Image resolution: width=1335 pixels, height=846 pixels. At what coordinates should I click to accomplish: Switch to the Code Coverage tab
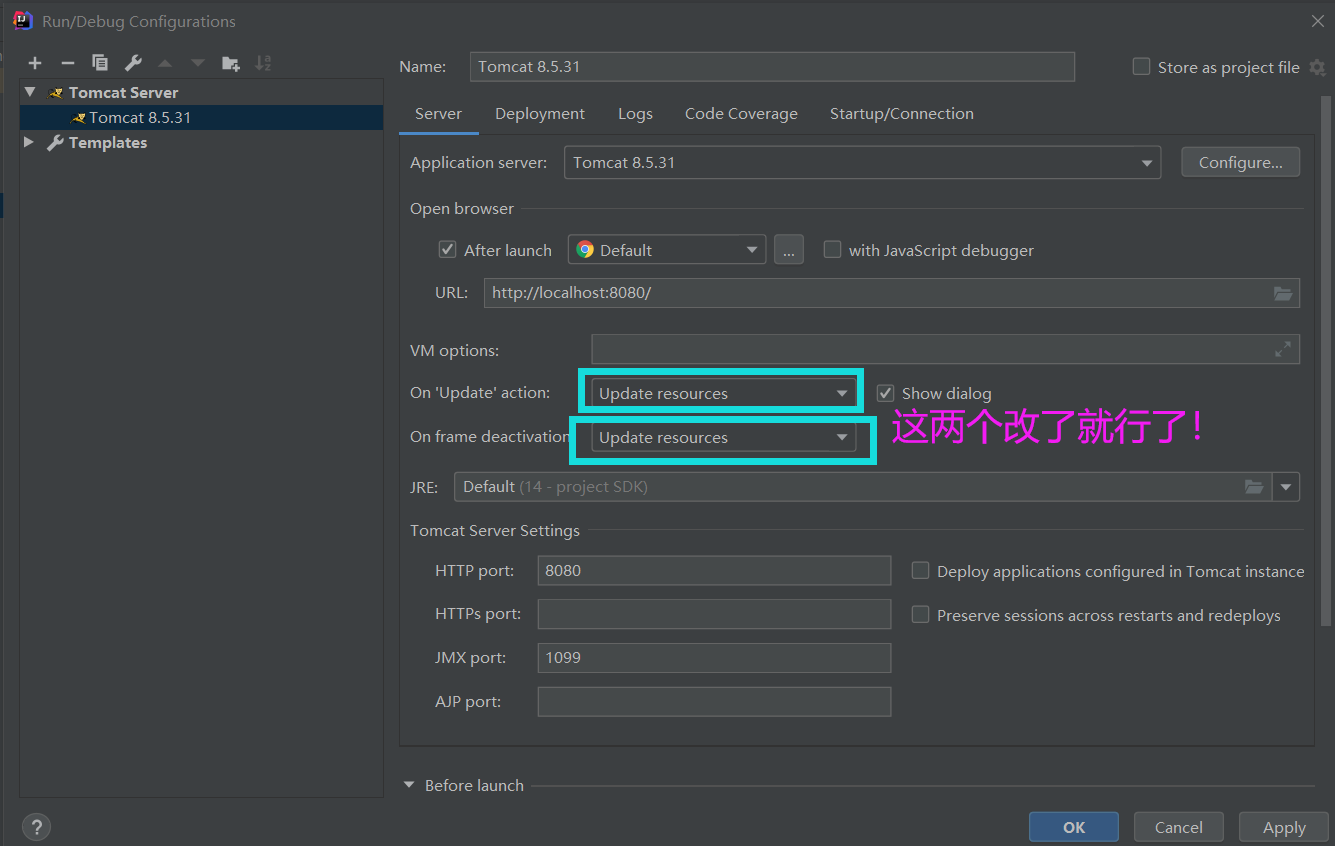741,114
